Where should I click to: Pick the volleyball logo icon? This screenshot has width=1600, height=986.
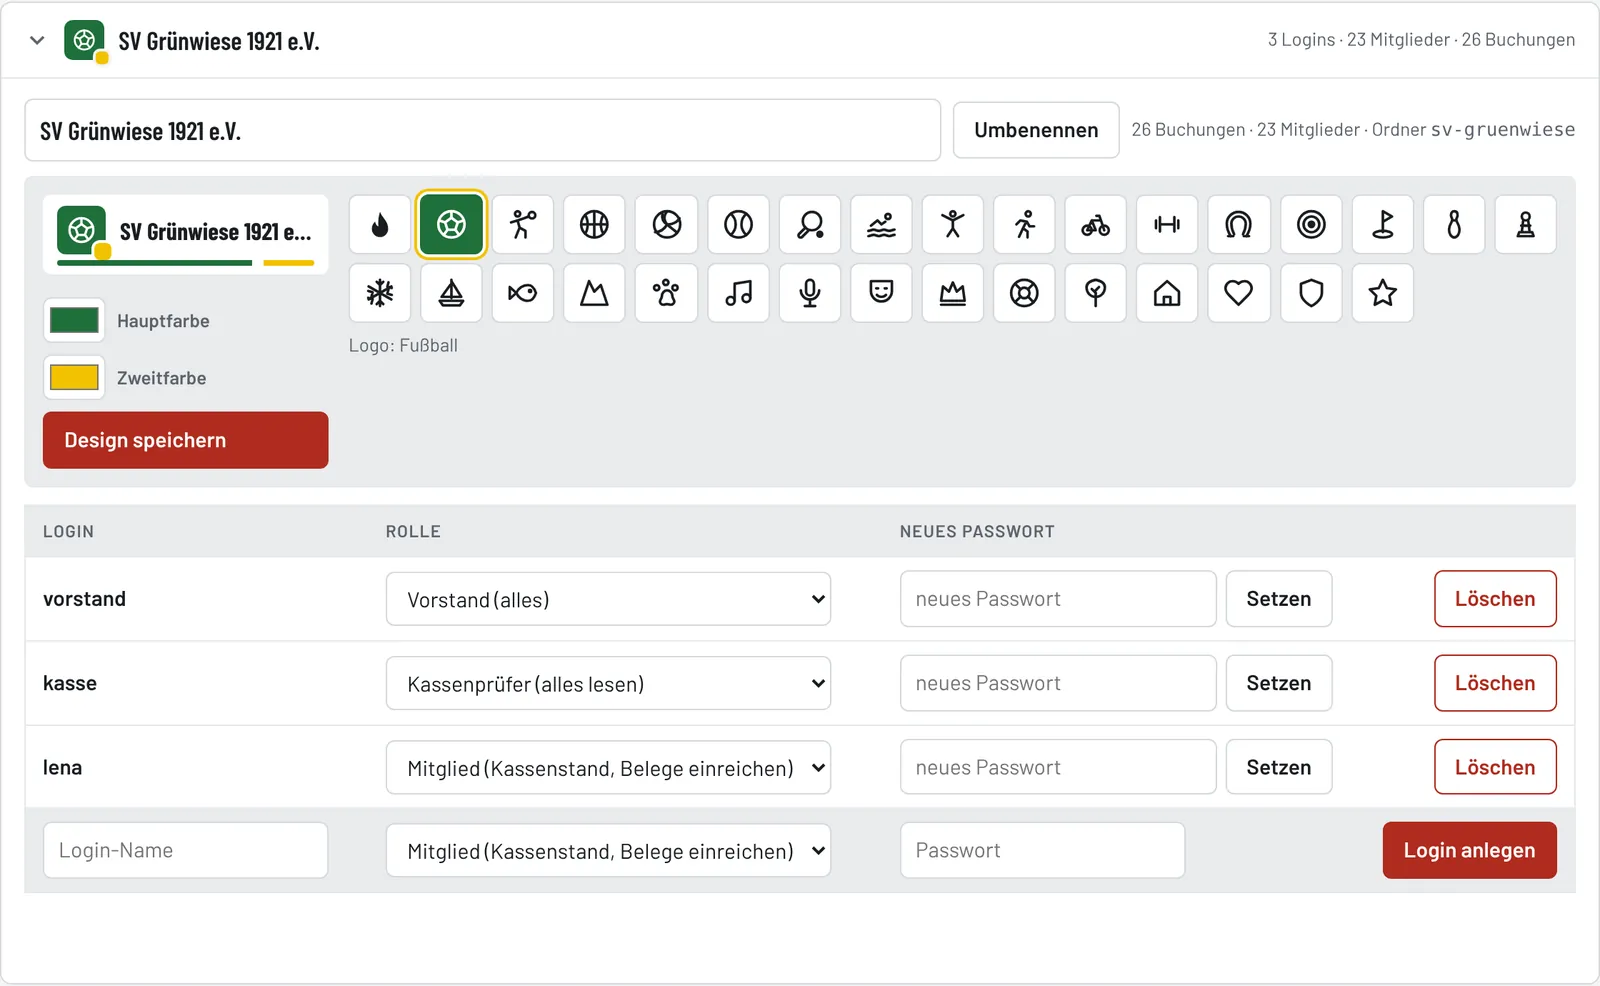(667, 224)
